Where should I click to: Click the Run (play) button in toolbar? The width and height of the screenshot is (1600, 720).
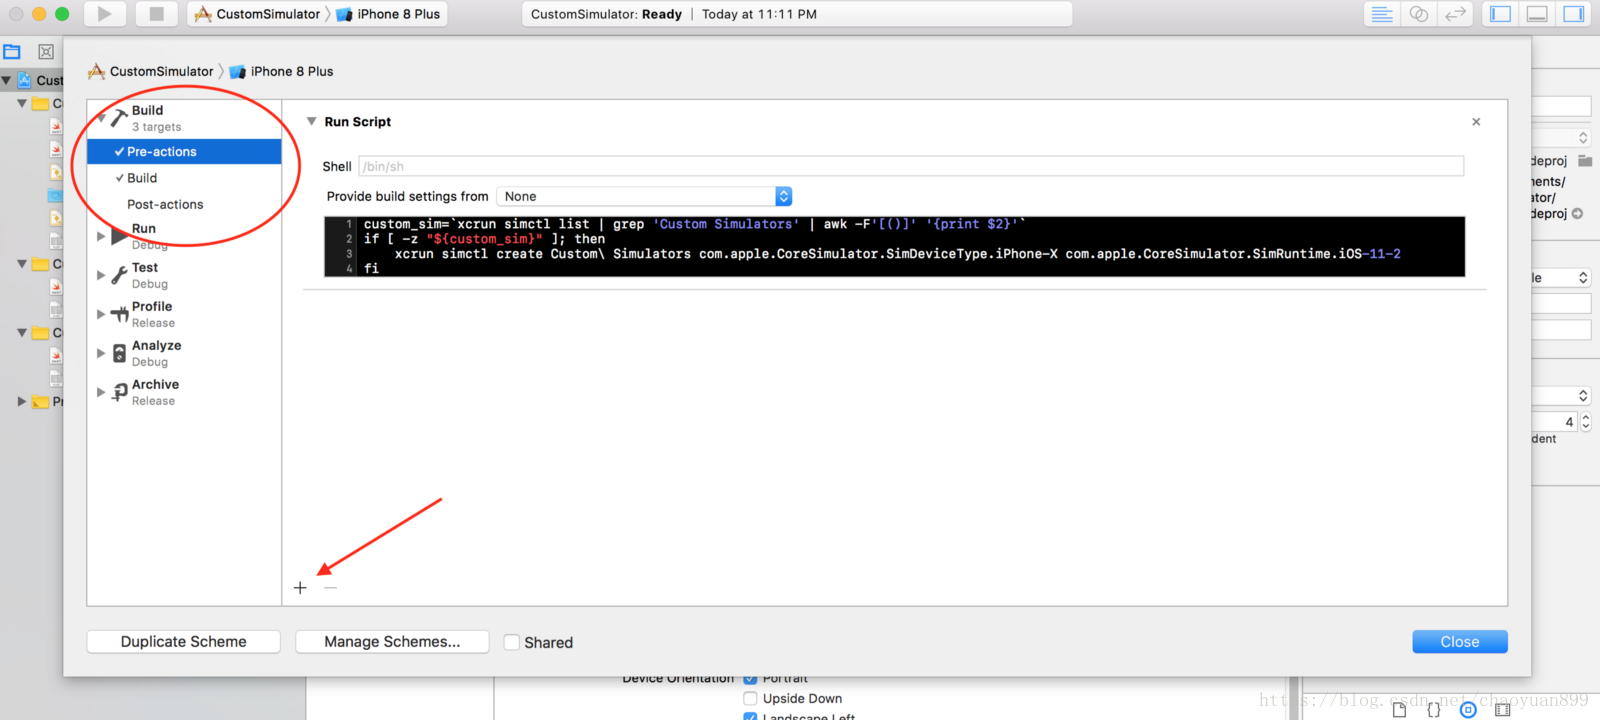click(x=104, y=14)
